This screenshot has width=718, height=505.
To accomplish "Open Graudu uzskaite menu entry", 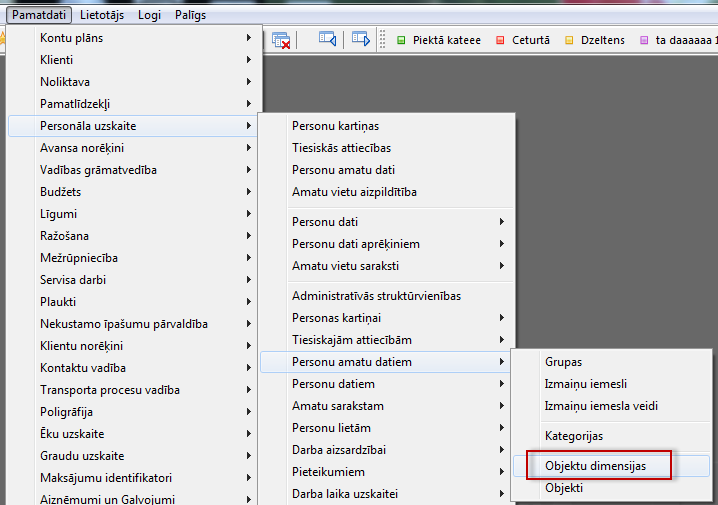I will pyautogui.click(x=133, y=456).
